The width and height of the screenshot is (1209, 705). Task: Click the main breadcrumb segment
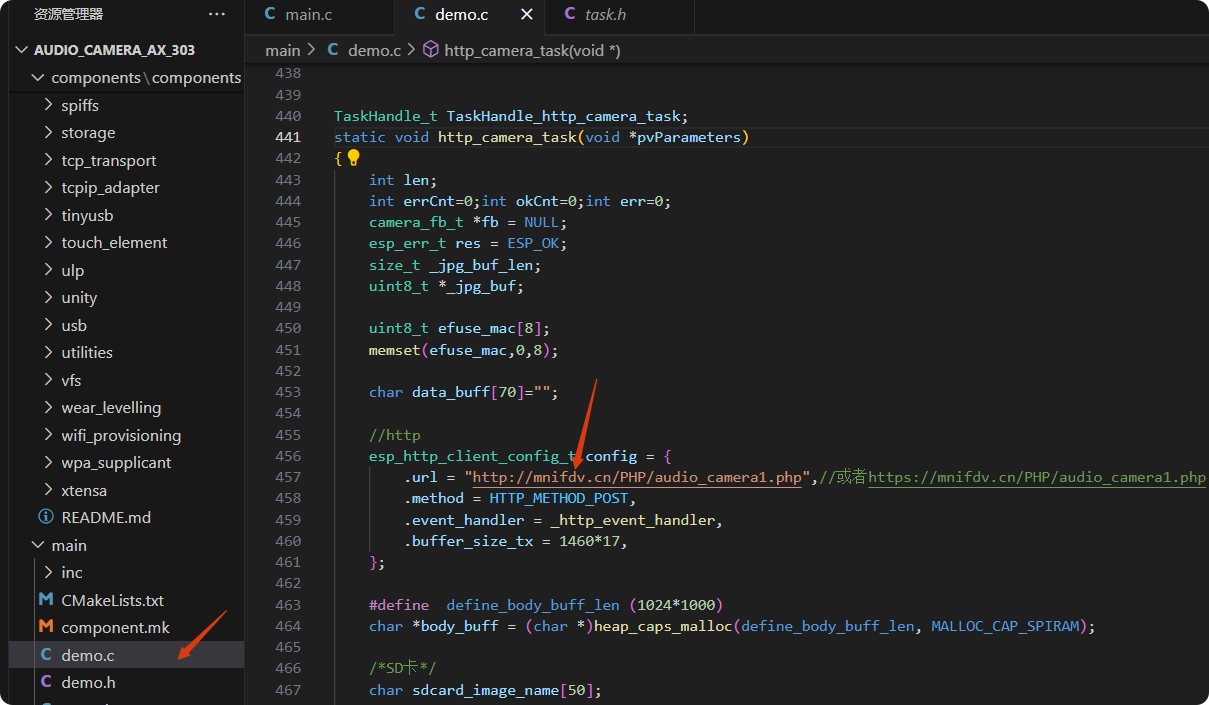pyautogui.click(x=282, y=50)
